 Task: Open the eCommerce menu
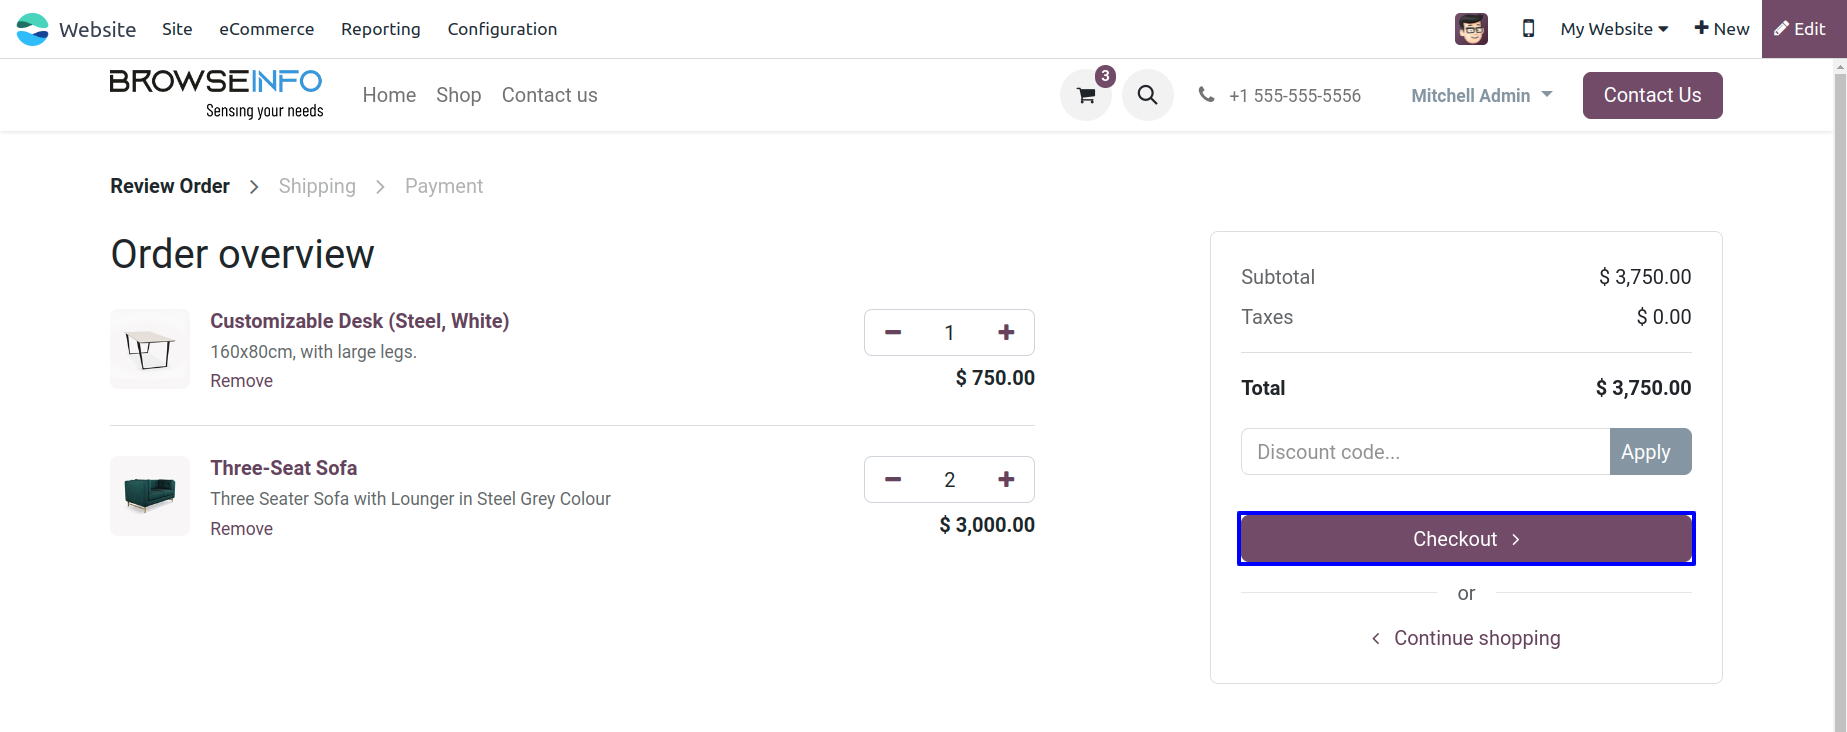266,29
